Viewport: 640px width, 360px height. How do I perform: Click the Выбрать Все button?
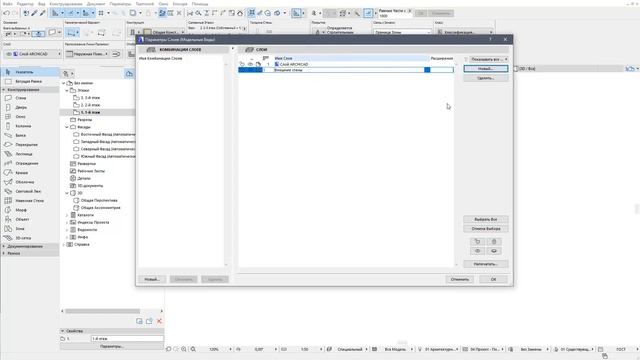click(x=486, y=220)
